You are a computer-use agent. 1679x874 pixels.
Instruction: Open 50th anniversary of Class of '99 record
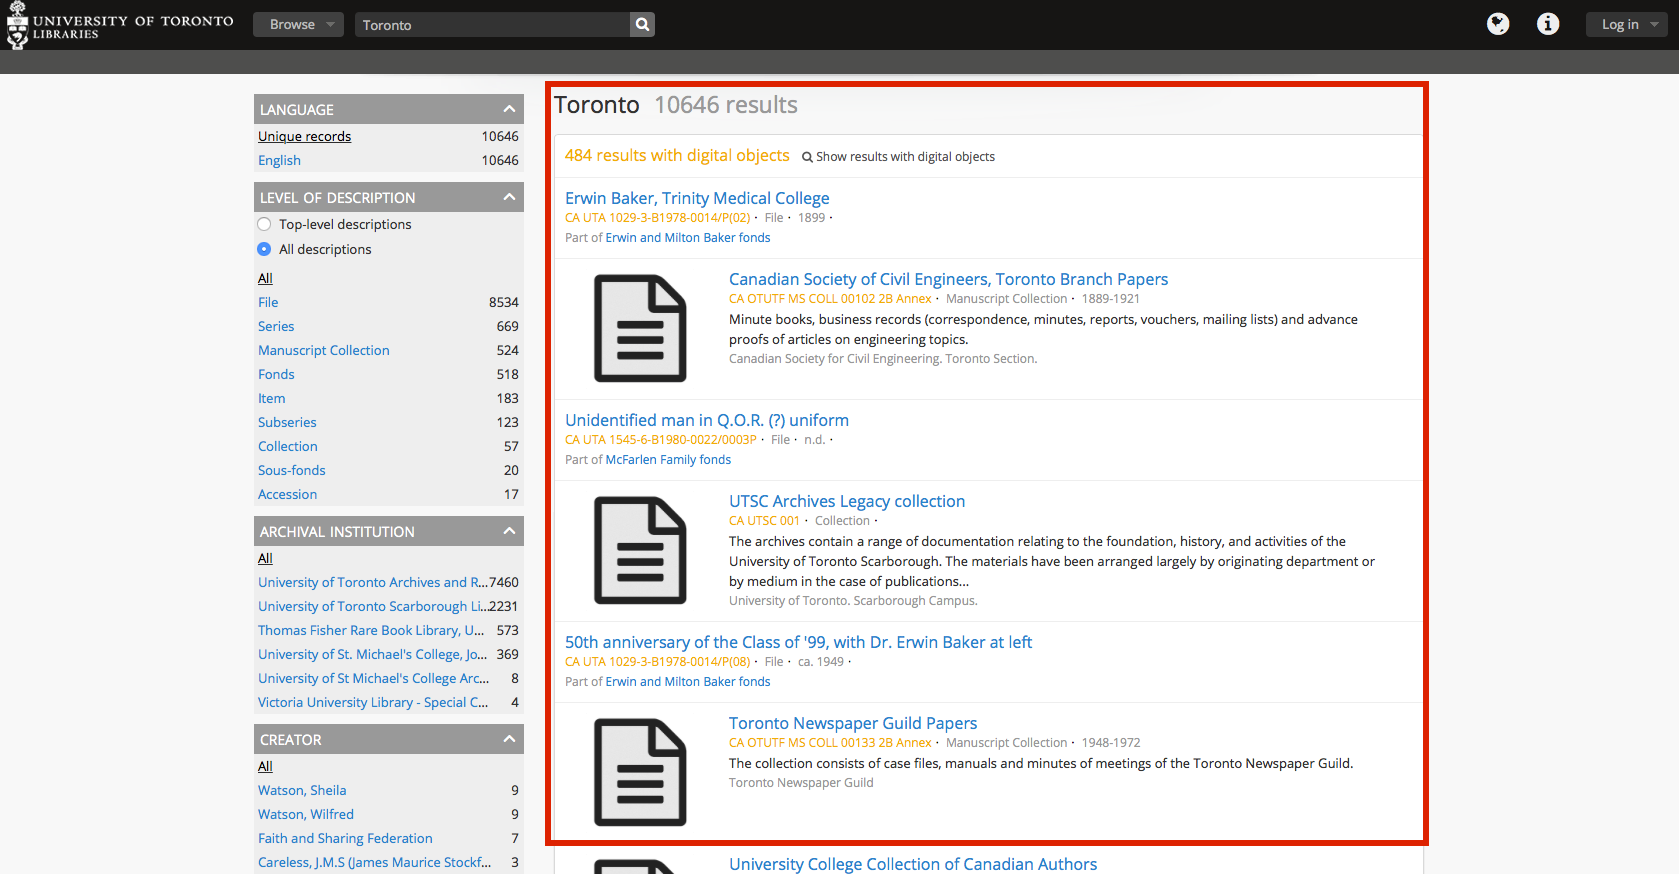click(798, 642)
